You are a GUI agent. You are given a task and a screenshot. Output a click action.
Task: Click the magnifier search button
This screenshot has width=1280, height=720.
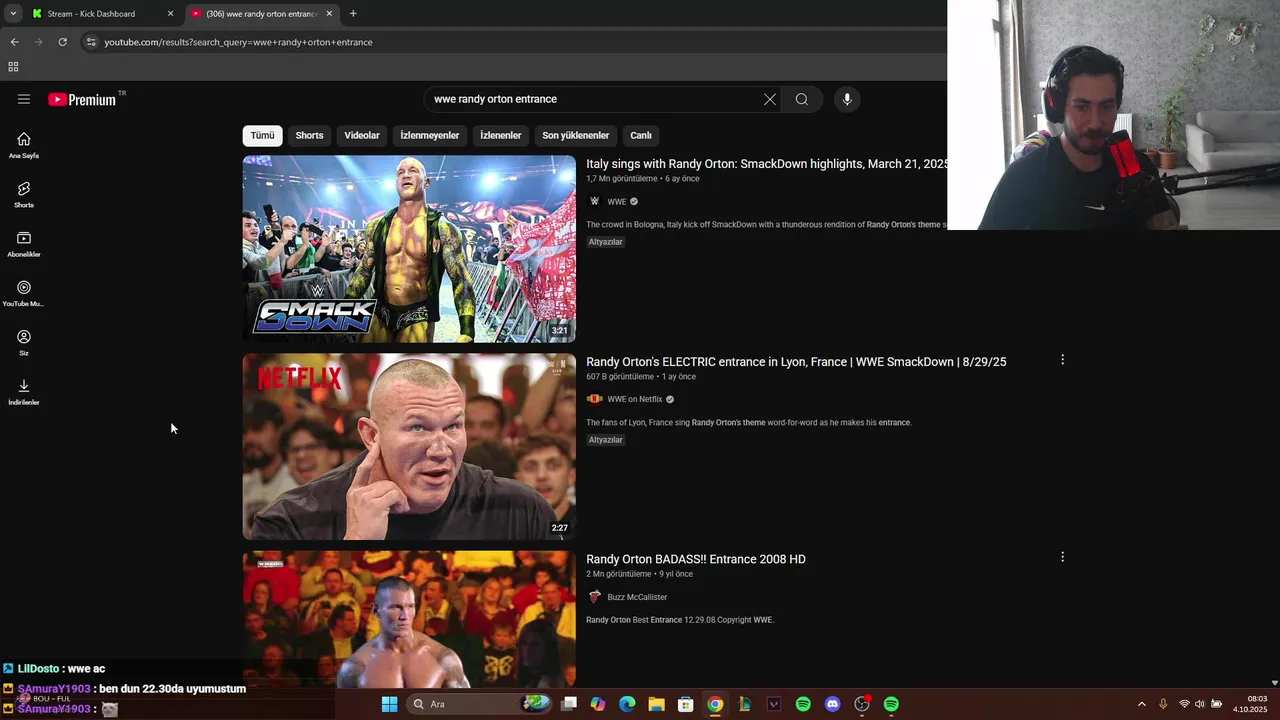coord(802,99)
